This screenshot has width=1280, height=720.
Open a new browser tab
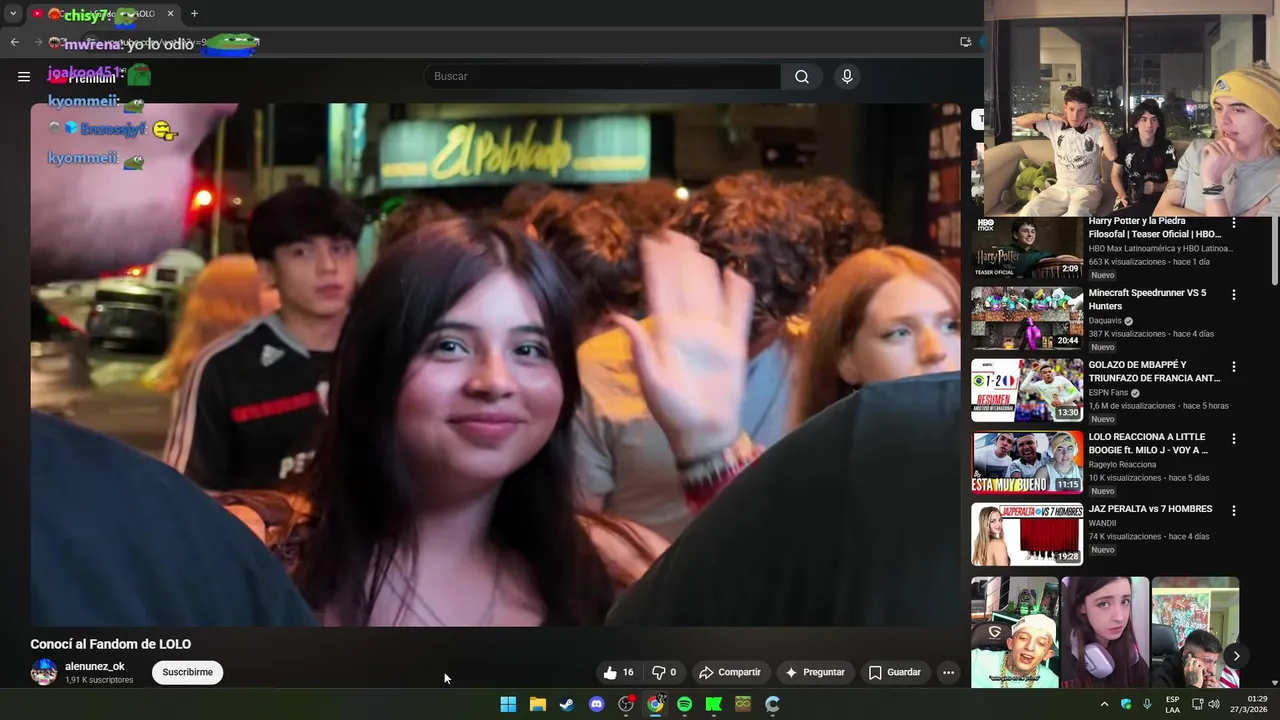[x=194, y=14]
